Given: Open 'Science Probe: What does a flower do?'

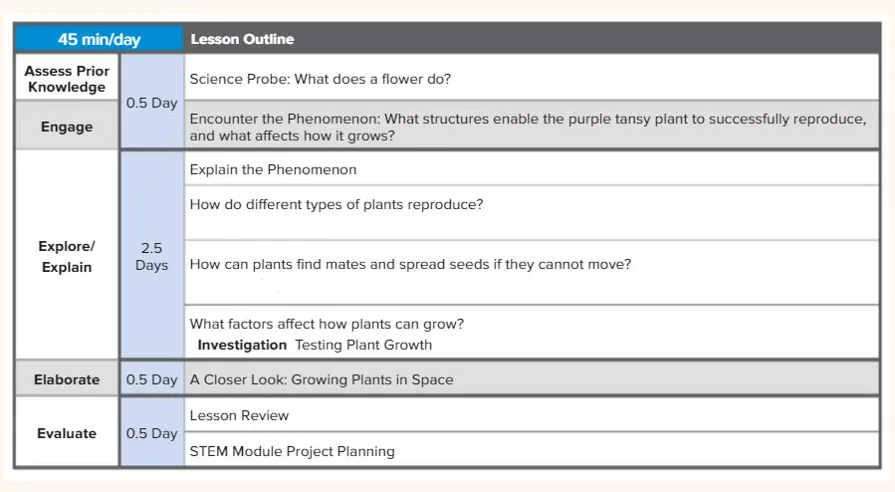Looking at the screenshot, I should 320,79.
